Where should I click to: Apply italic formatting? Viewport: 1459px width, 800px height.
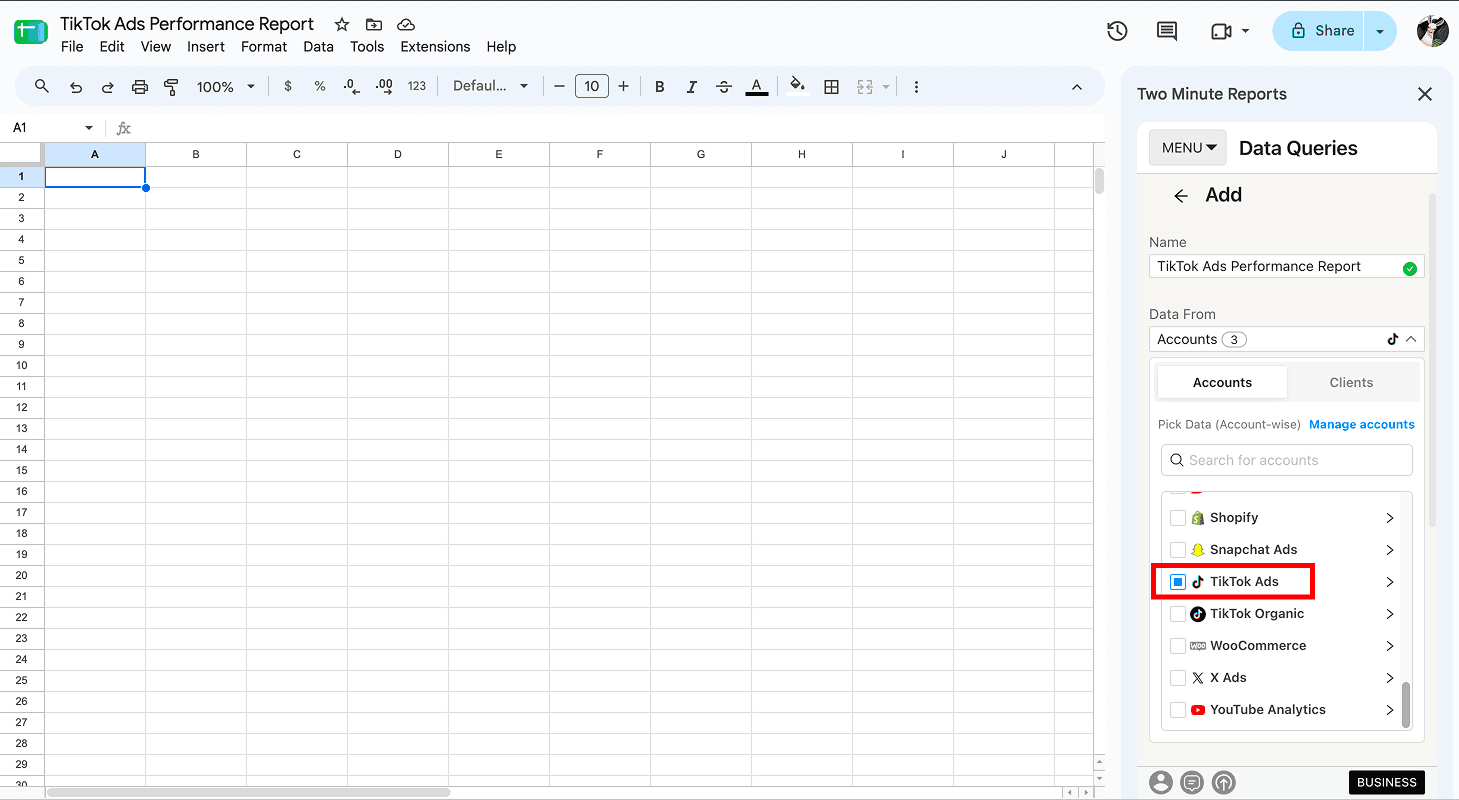coord(692,87)
